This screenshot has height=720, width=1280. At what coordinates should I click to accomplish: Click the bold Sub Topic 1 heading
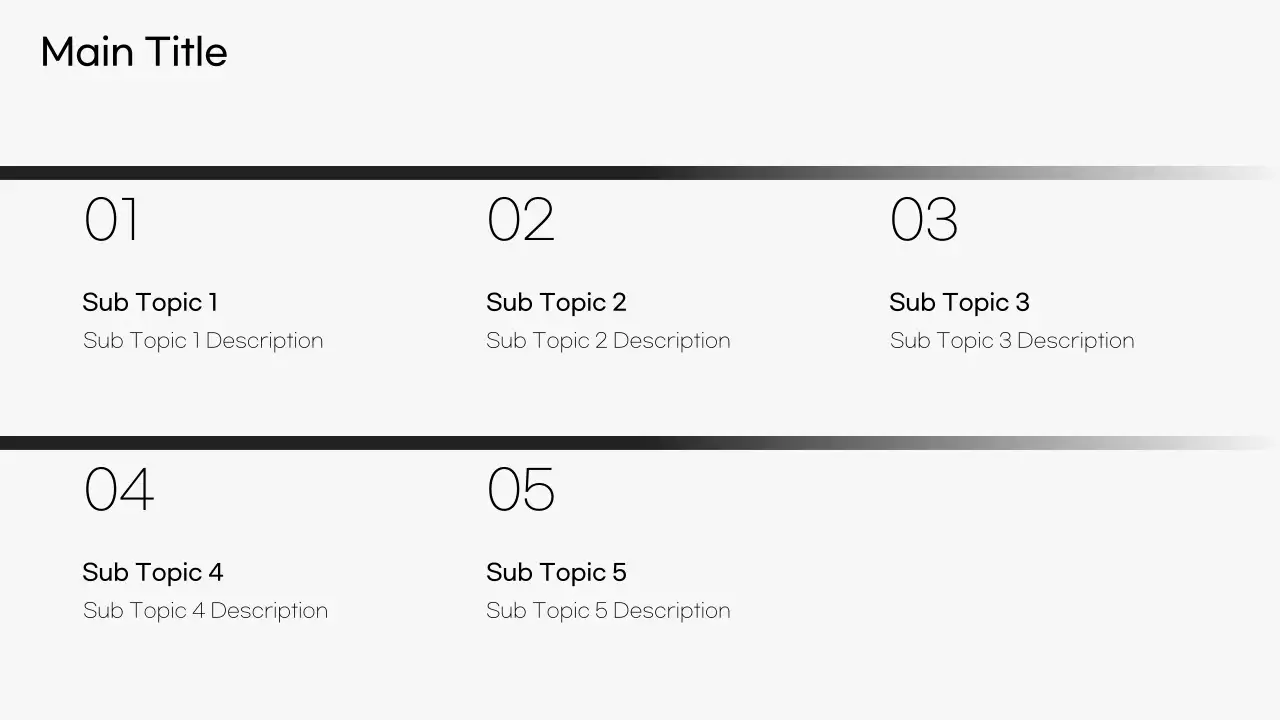coord(150,302)
